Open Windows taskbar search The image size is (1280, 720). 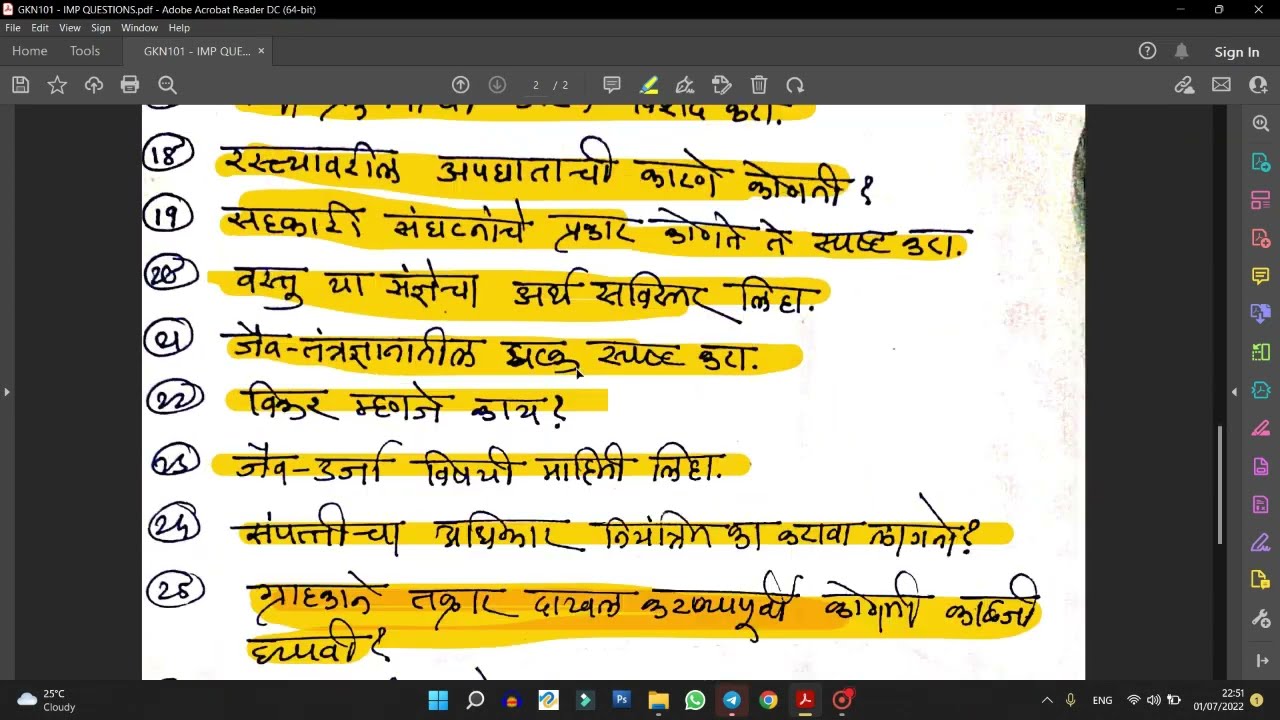[x=475, y=700]
